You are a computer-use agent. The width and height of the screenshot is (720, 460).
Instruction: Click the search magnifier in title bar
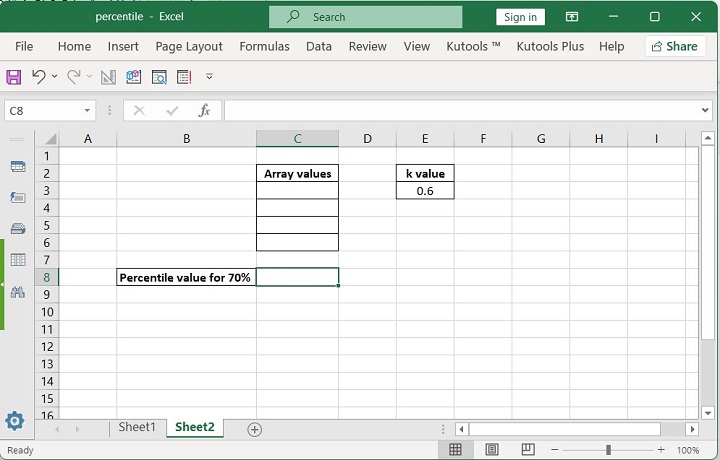click(293, 17)
